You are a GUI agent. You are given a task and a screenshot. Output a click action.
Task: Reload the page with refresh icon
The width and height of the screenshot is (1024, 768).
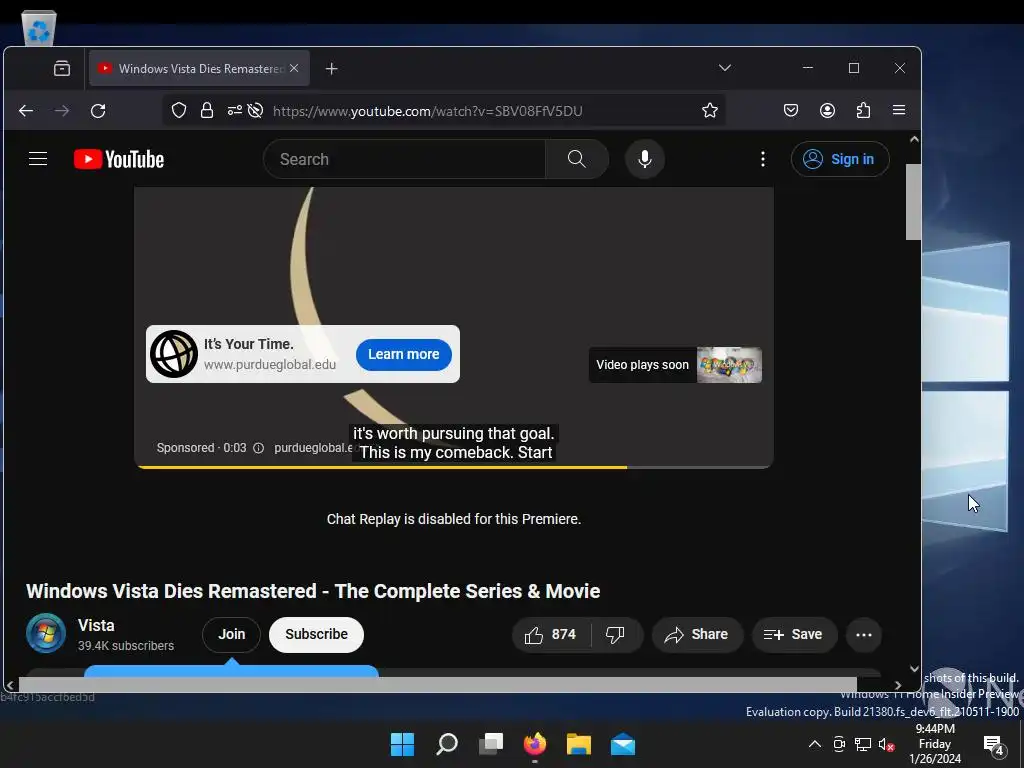(x=98, y=110)
